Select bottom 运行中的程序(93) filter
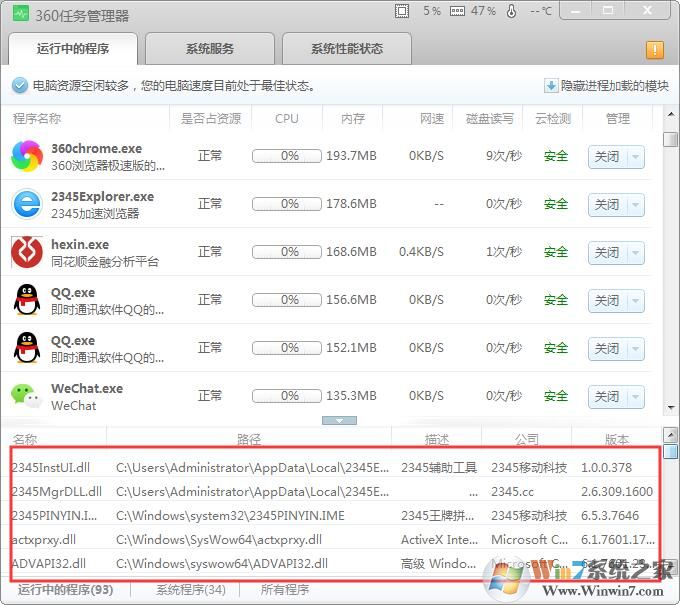This screenshot has width=680, height=605. point(65,590)
